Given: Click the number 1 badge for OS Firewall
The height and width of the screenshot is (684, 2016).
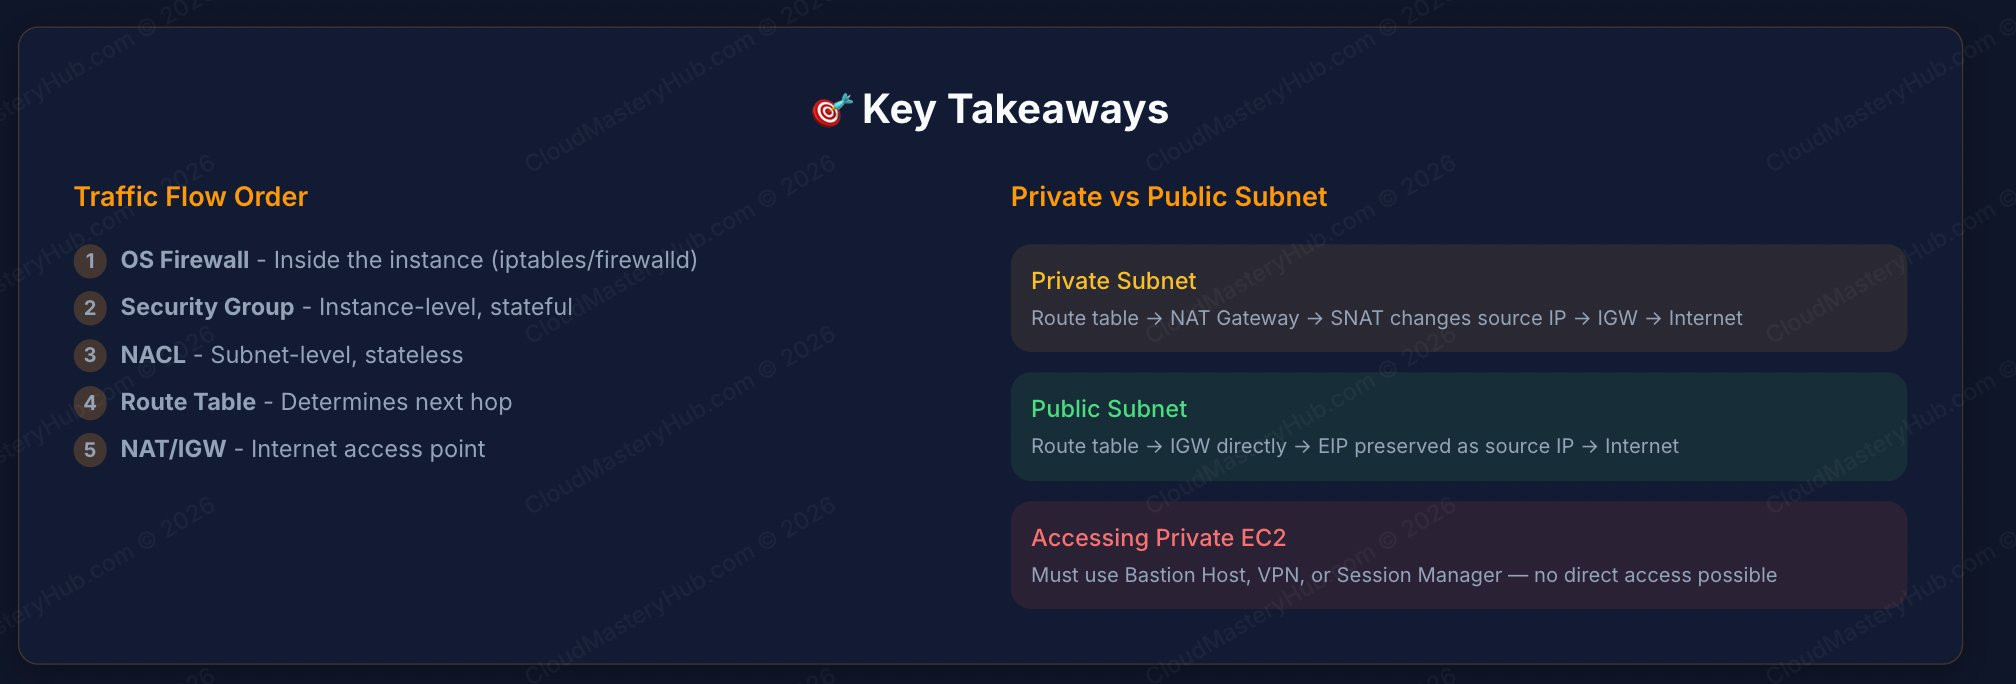Looking at the screenshot, I should pyautogui.click(x=90, y=261).
